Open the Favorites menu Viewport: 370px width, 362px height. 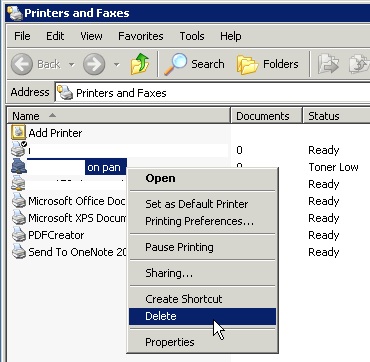pyautogui.click(x=141, y=36)
